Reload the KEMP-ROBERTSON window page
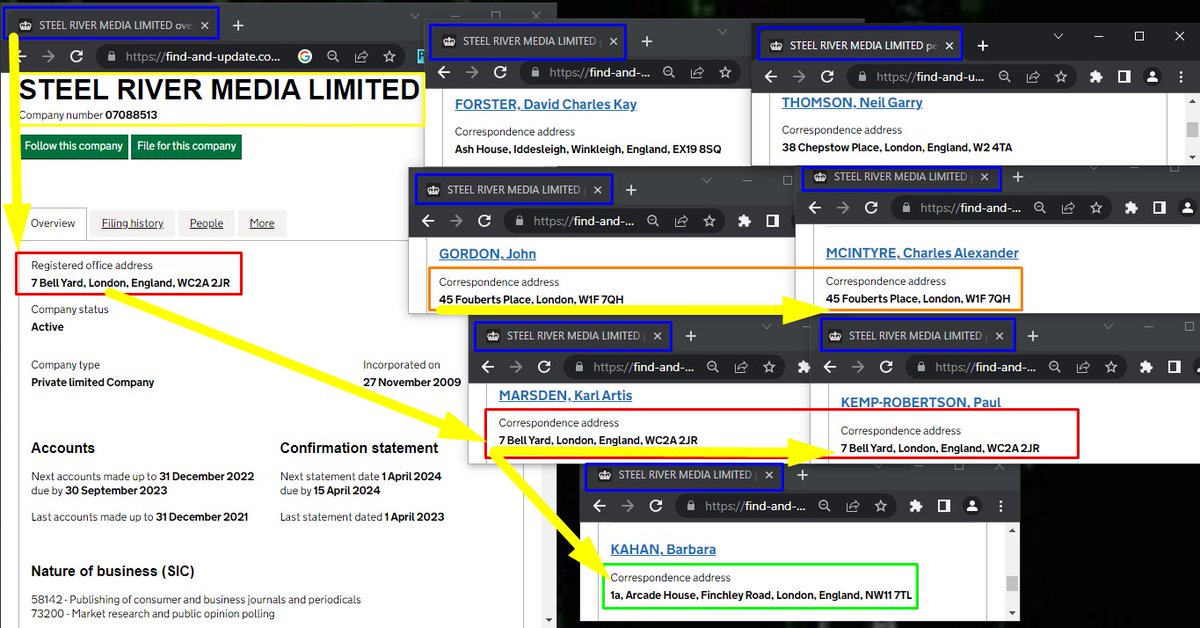This screenshot has width=1200, height=628. pyautogui.click(x=887, y=367)
